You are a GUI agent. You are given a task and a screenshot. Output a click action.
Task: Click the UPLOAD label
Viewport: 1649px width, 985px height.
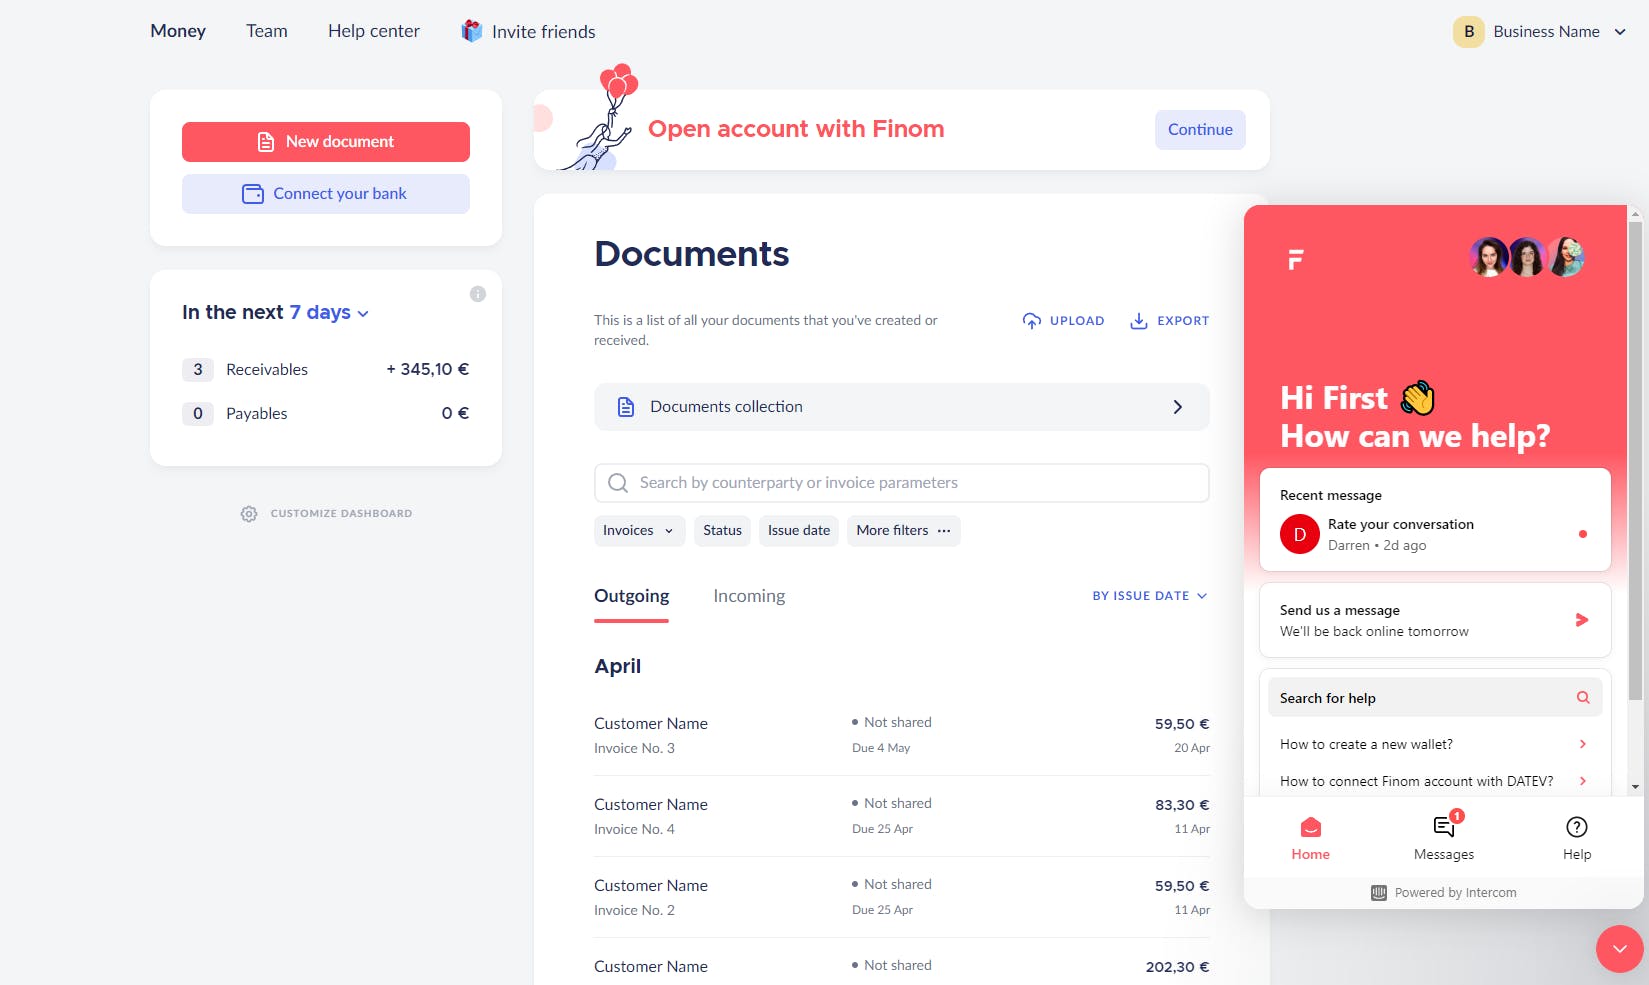click(1077, 321)
